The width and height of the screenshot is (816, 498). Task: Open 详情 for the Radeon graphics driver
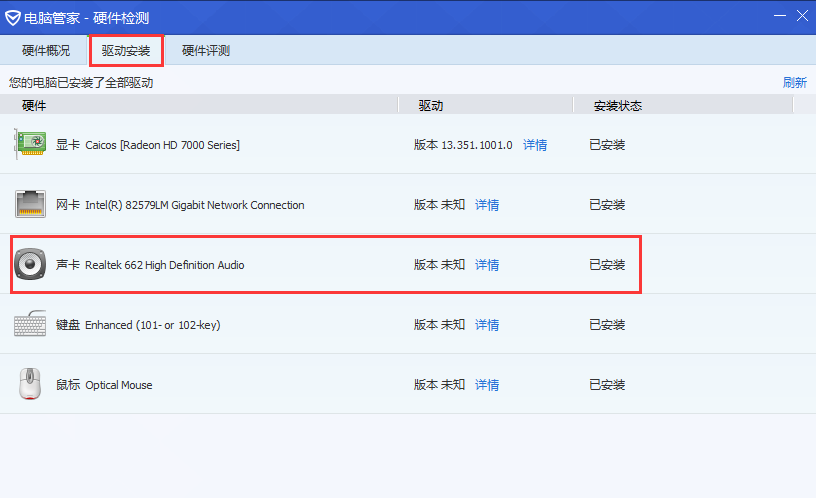pos(535,145)
